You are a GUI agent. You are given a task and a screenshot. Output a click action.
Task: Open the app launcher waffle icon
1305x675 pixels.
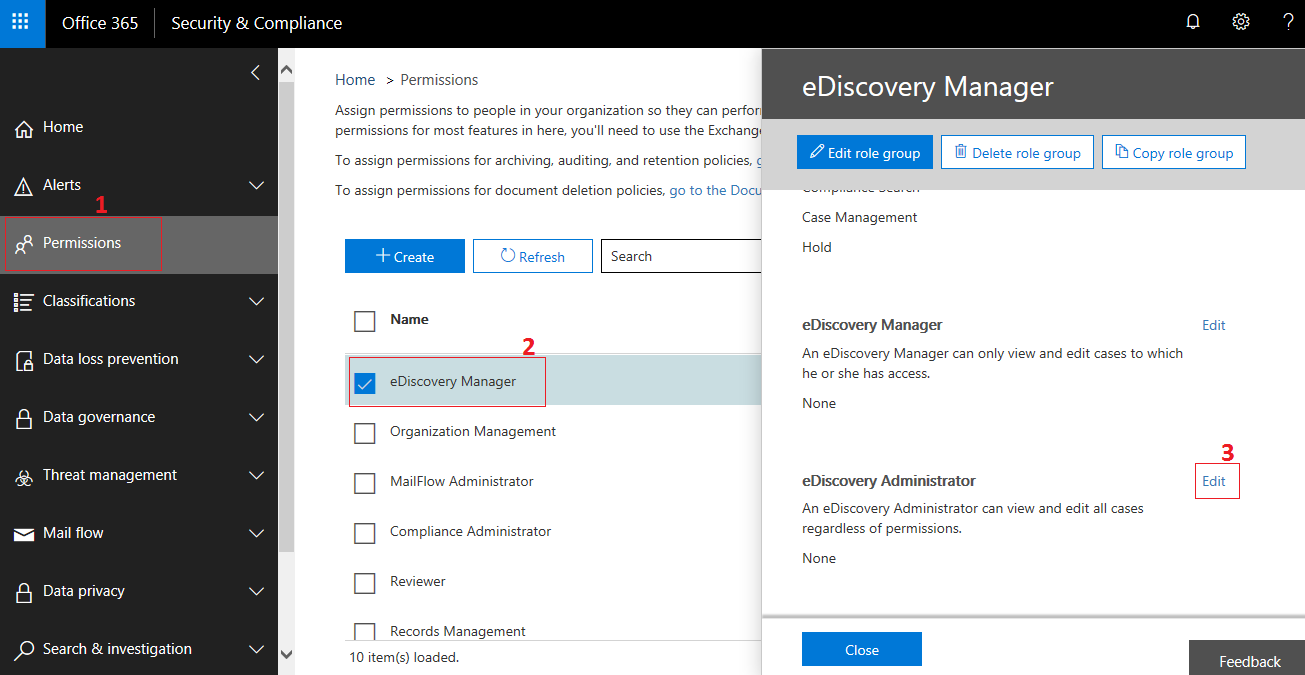point(21,22)
